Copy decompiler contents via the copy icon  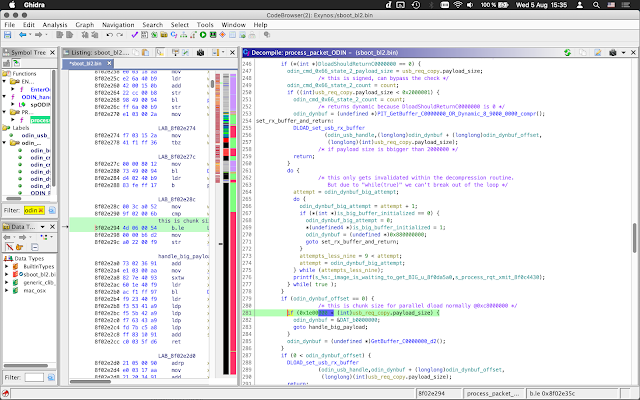tap(583, 53)
